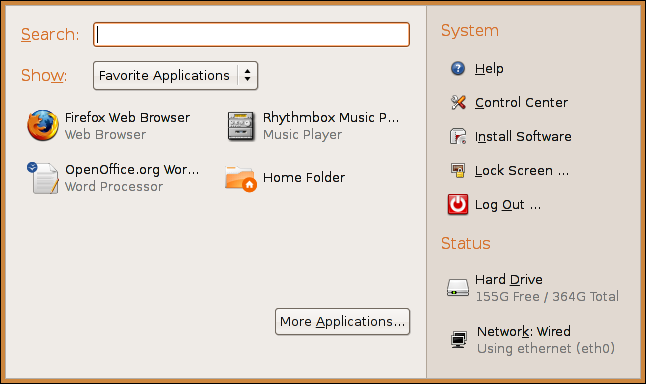Launch the OpenOffice.org Word Processor icon

[x=43, y=178]
